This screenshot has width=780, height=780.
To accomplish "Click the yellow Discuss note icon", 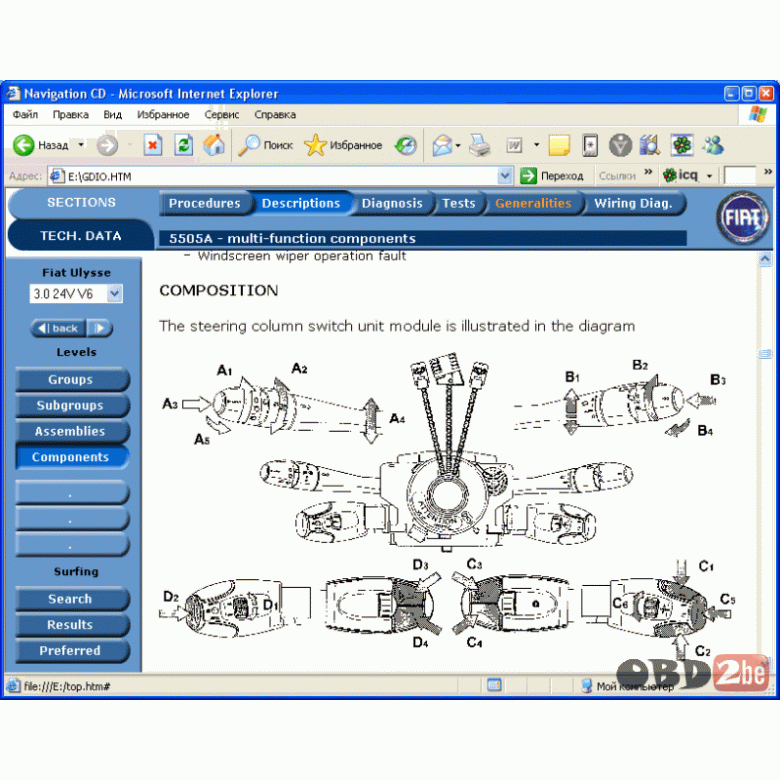I will 559,145.
